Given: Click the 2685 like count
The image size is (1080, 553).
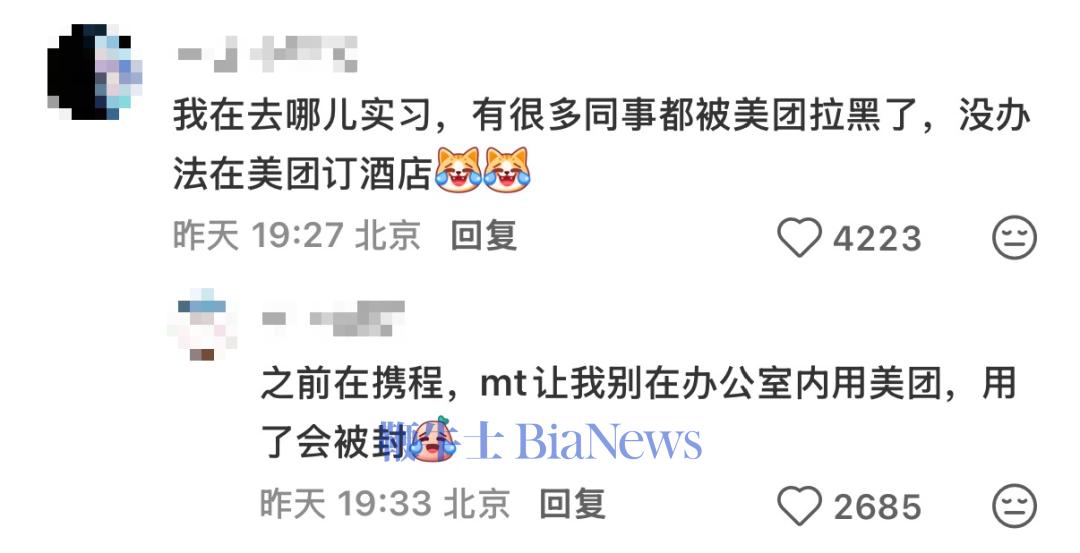Looking at the screenshot, I should point(877,508).
